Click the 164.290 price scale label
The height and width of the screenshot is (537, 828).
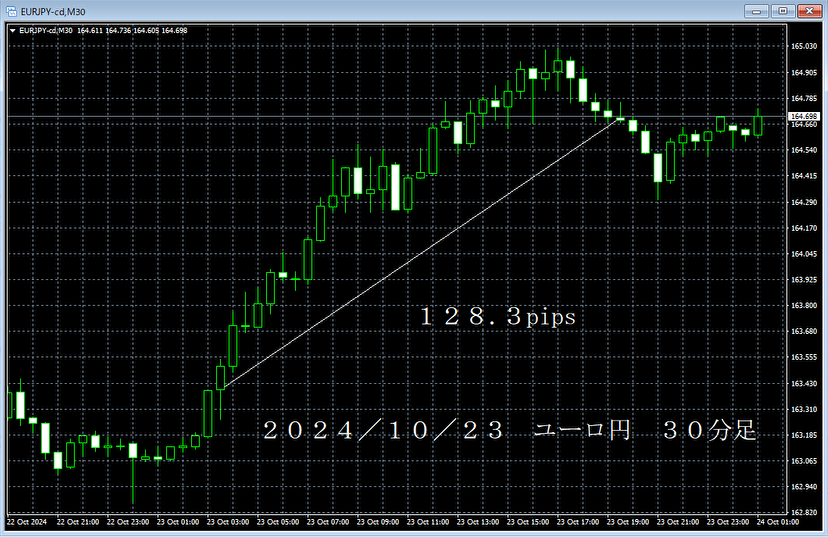tap(804, 202)
